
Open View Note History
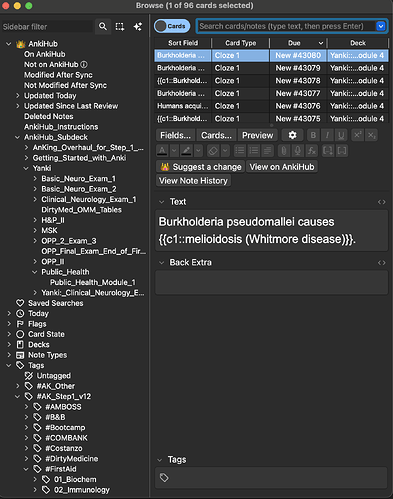[x=193, y=181]
